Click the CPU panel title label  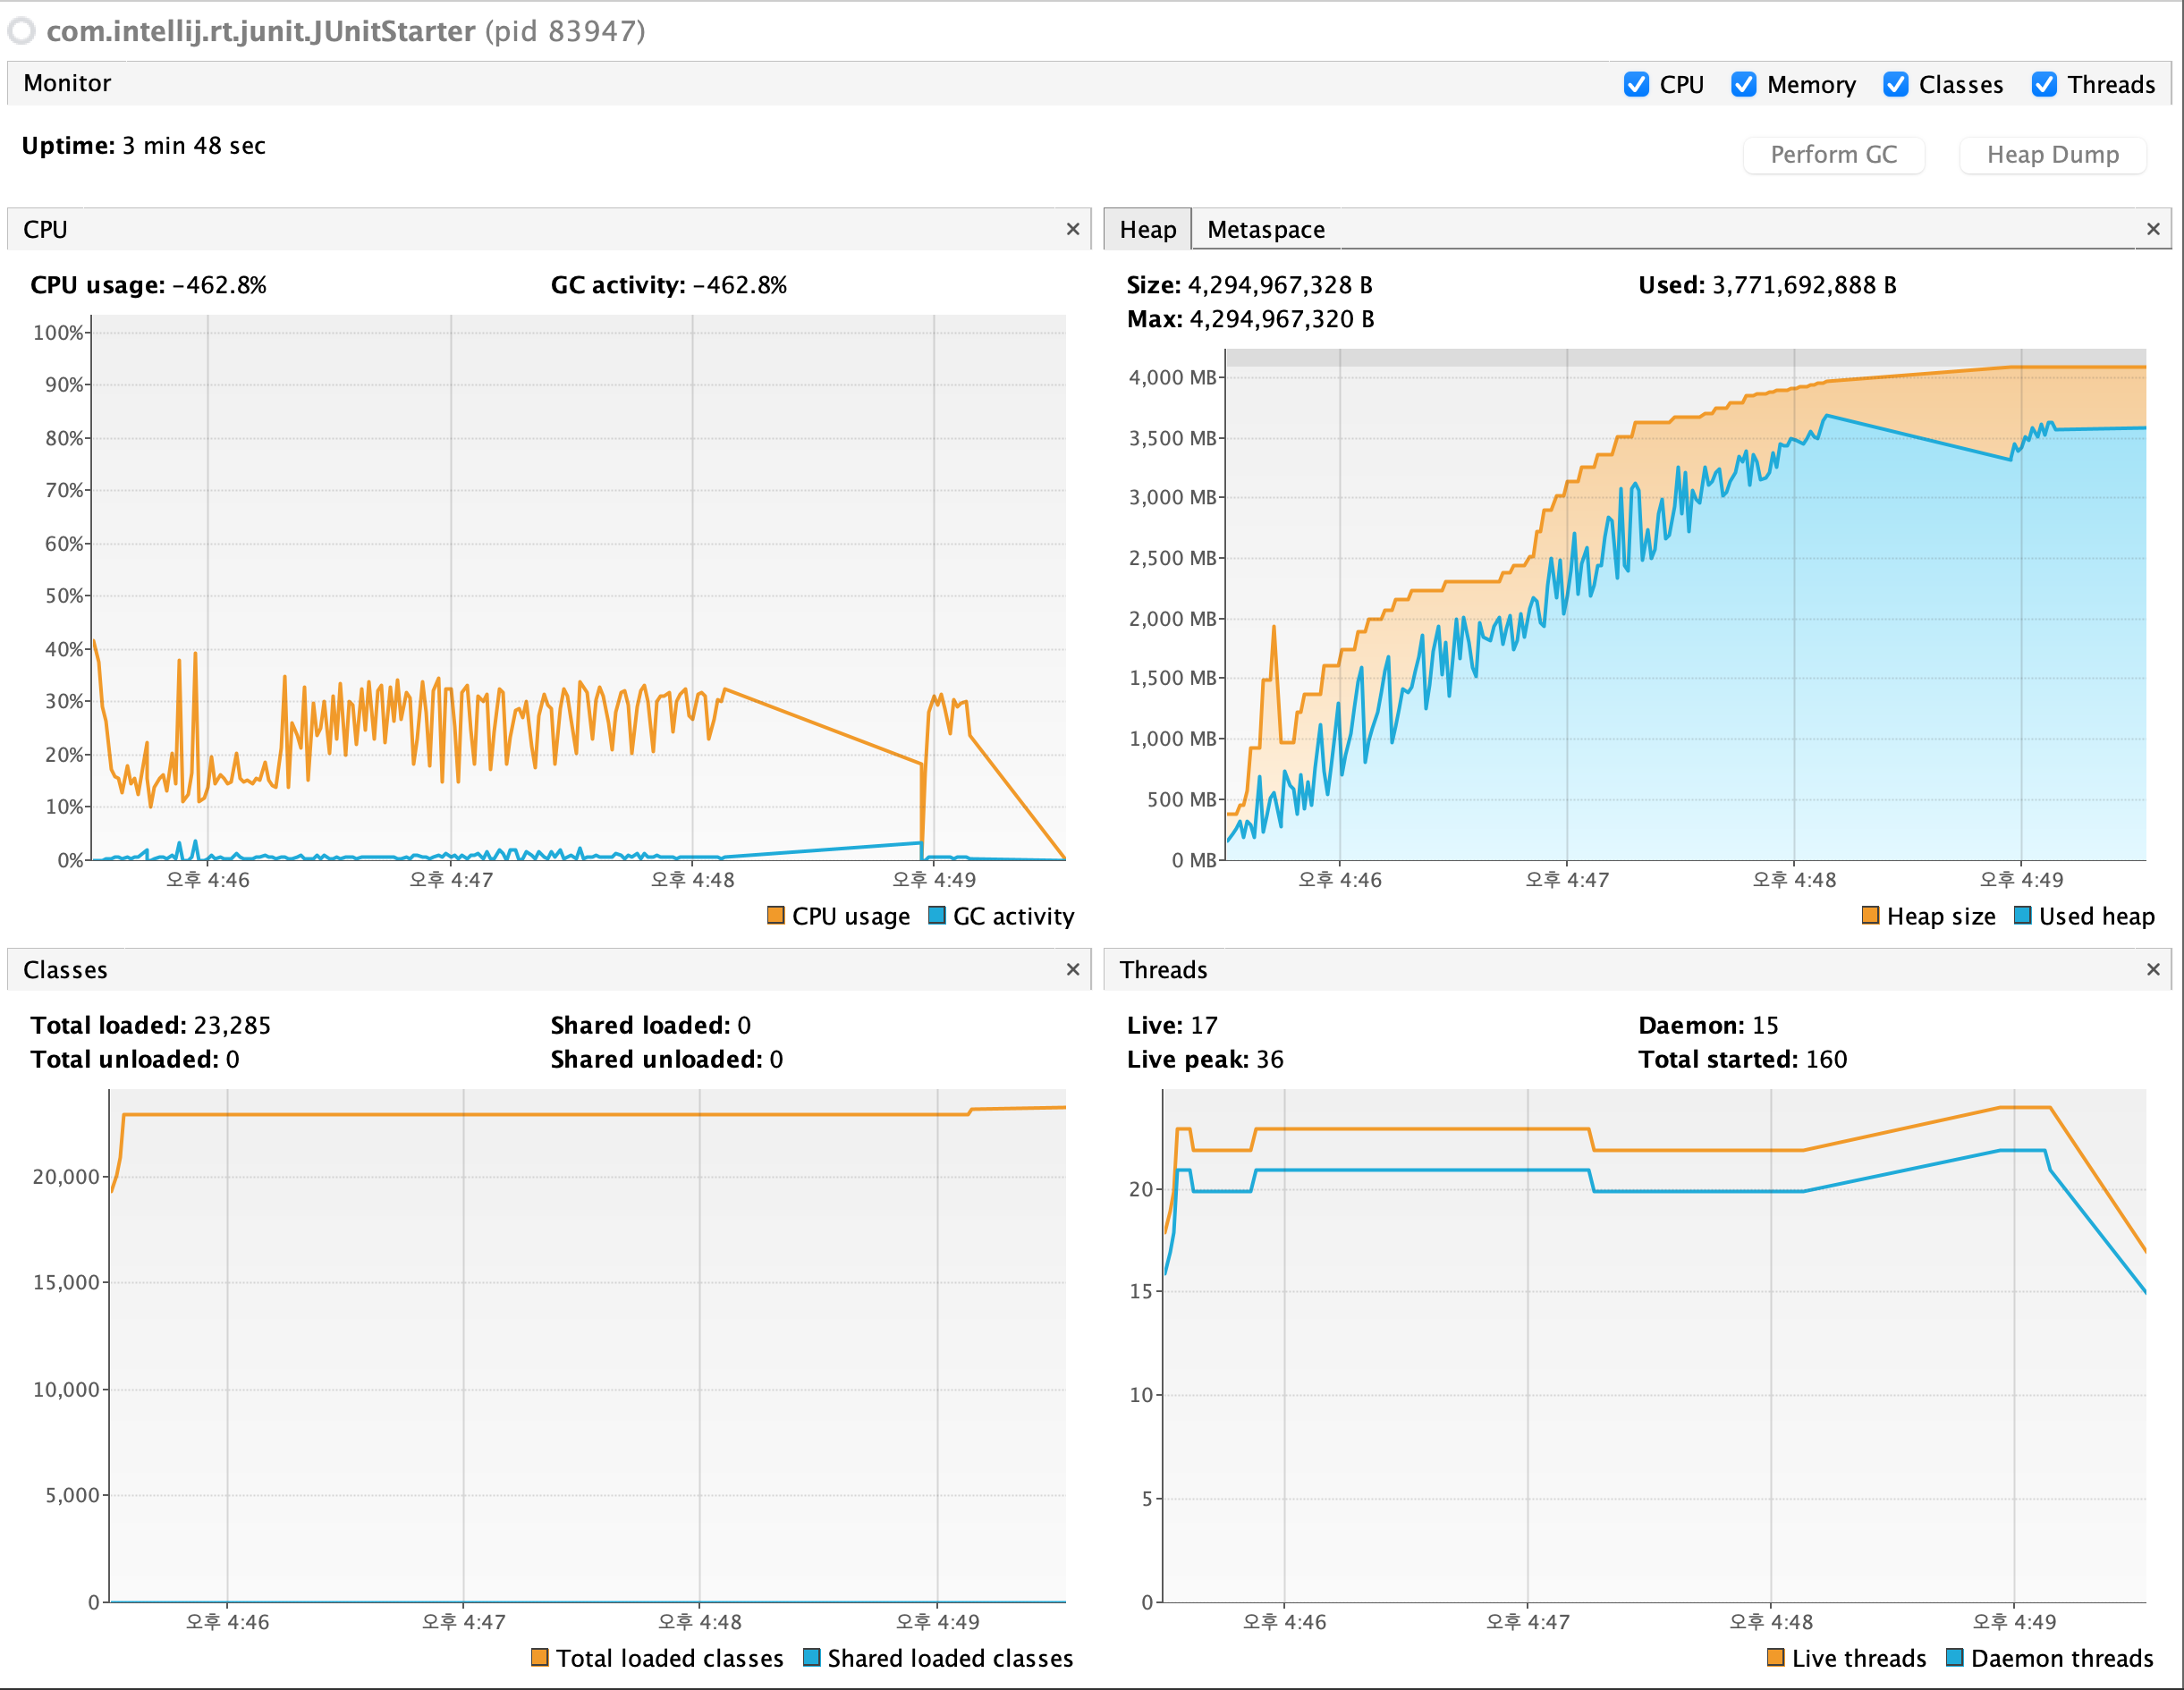click(x=45, y=229)
